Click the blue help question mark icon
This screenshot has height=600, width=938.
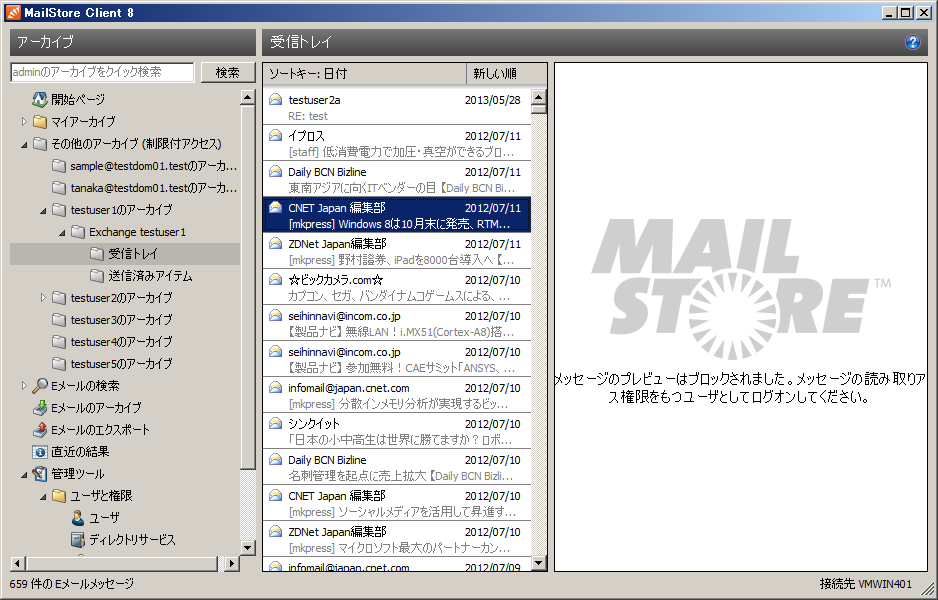click(x=912, y=42)
